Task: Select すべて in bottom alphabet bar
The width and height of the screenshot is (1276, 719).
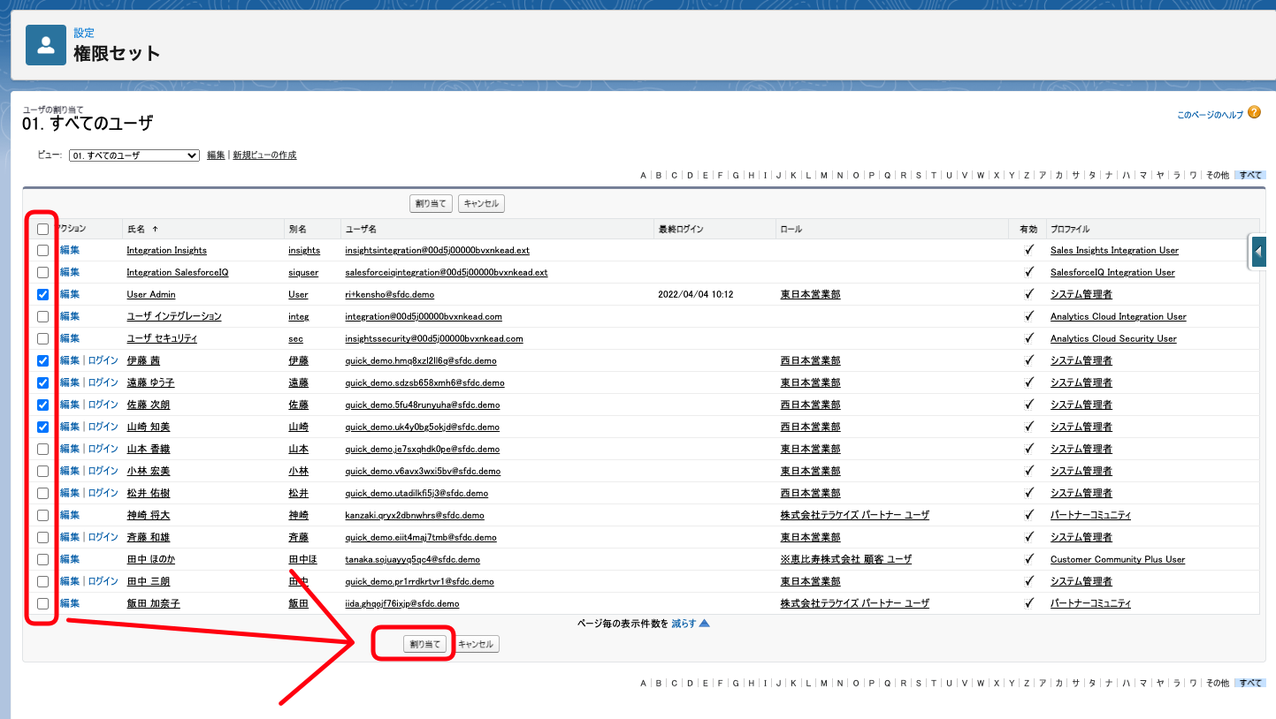Action: click(x=1250, y=683)
